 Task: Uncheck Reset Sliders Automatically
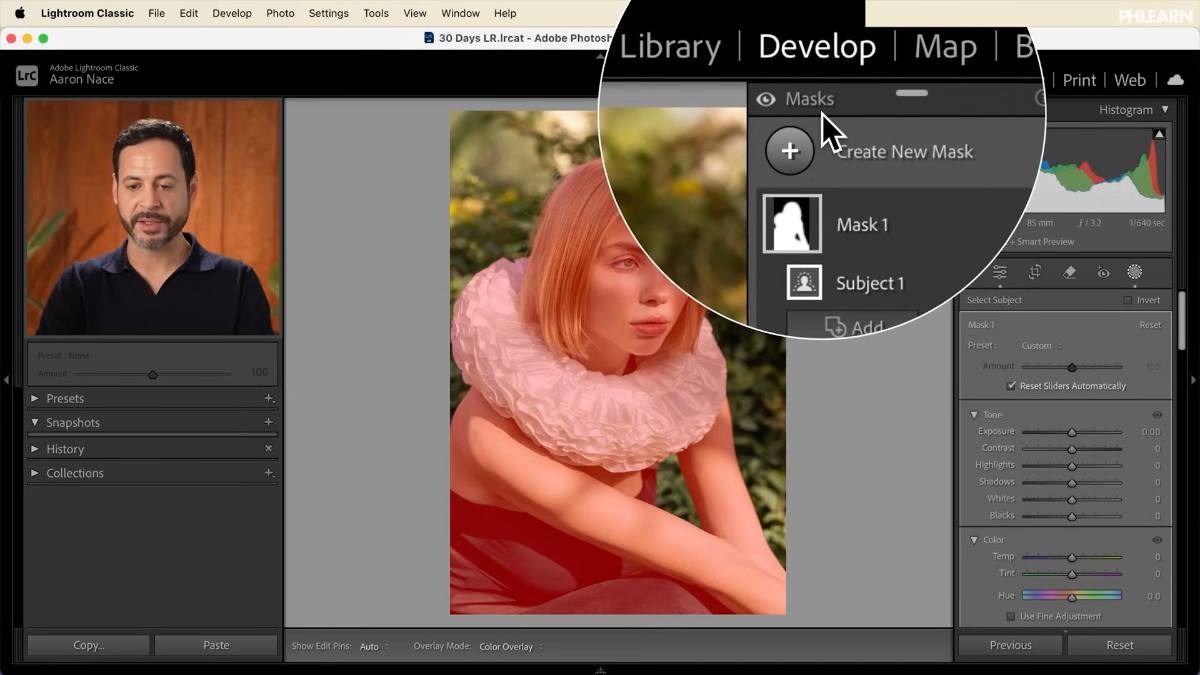[1011, 386]
